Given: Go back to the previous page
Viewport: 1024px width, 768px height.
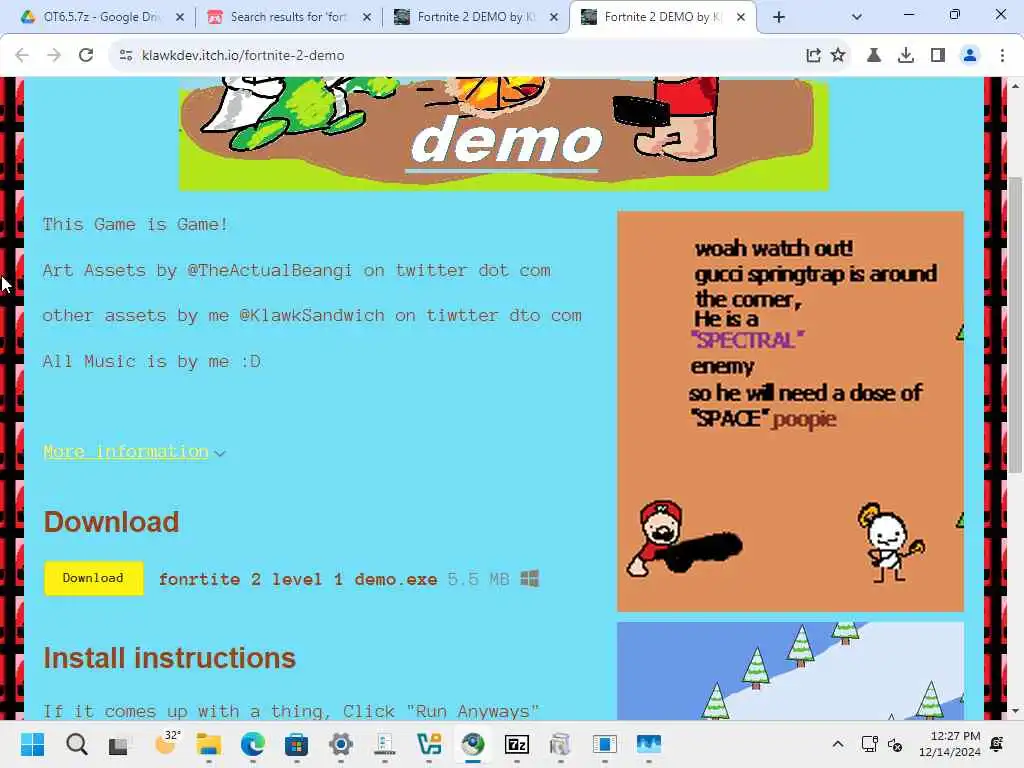Looking at the screenshot, I should (22, 56).
